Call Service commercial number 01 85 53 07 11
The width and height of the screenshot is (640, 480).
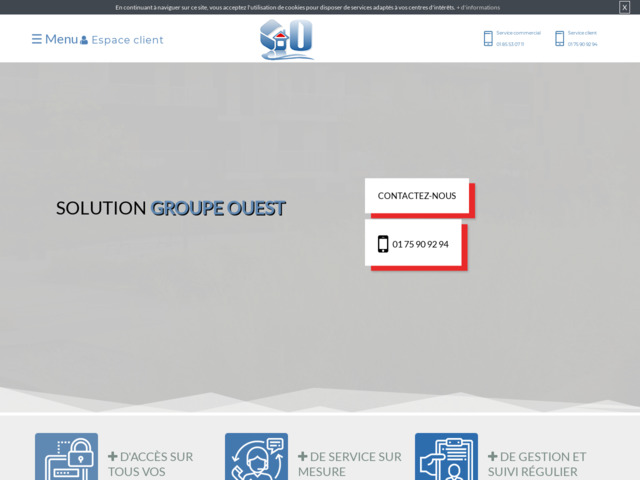point(510,44)
